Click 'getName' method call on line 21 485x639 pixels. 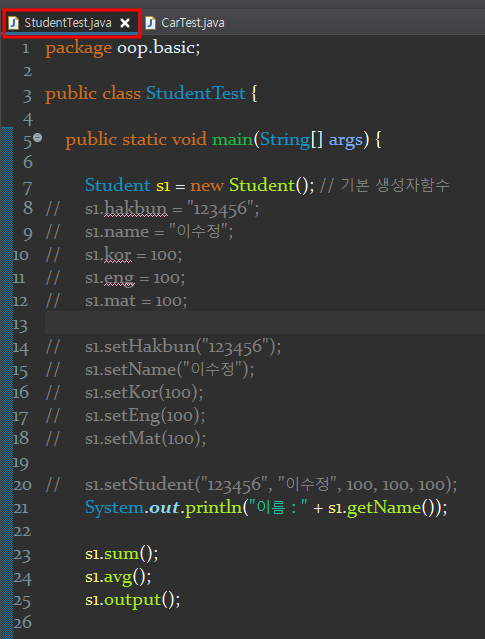coord(384,508)
